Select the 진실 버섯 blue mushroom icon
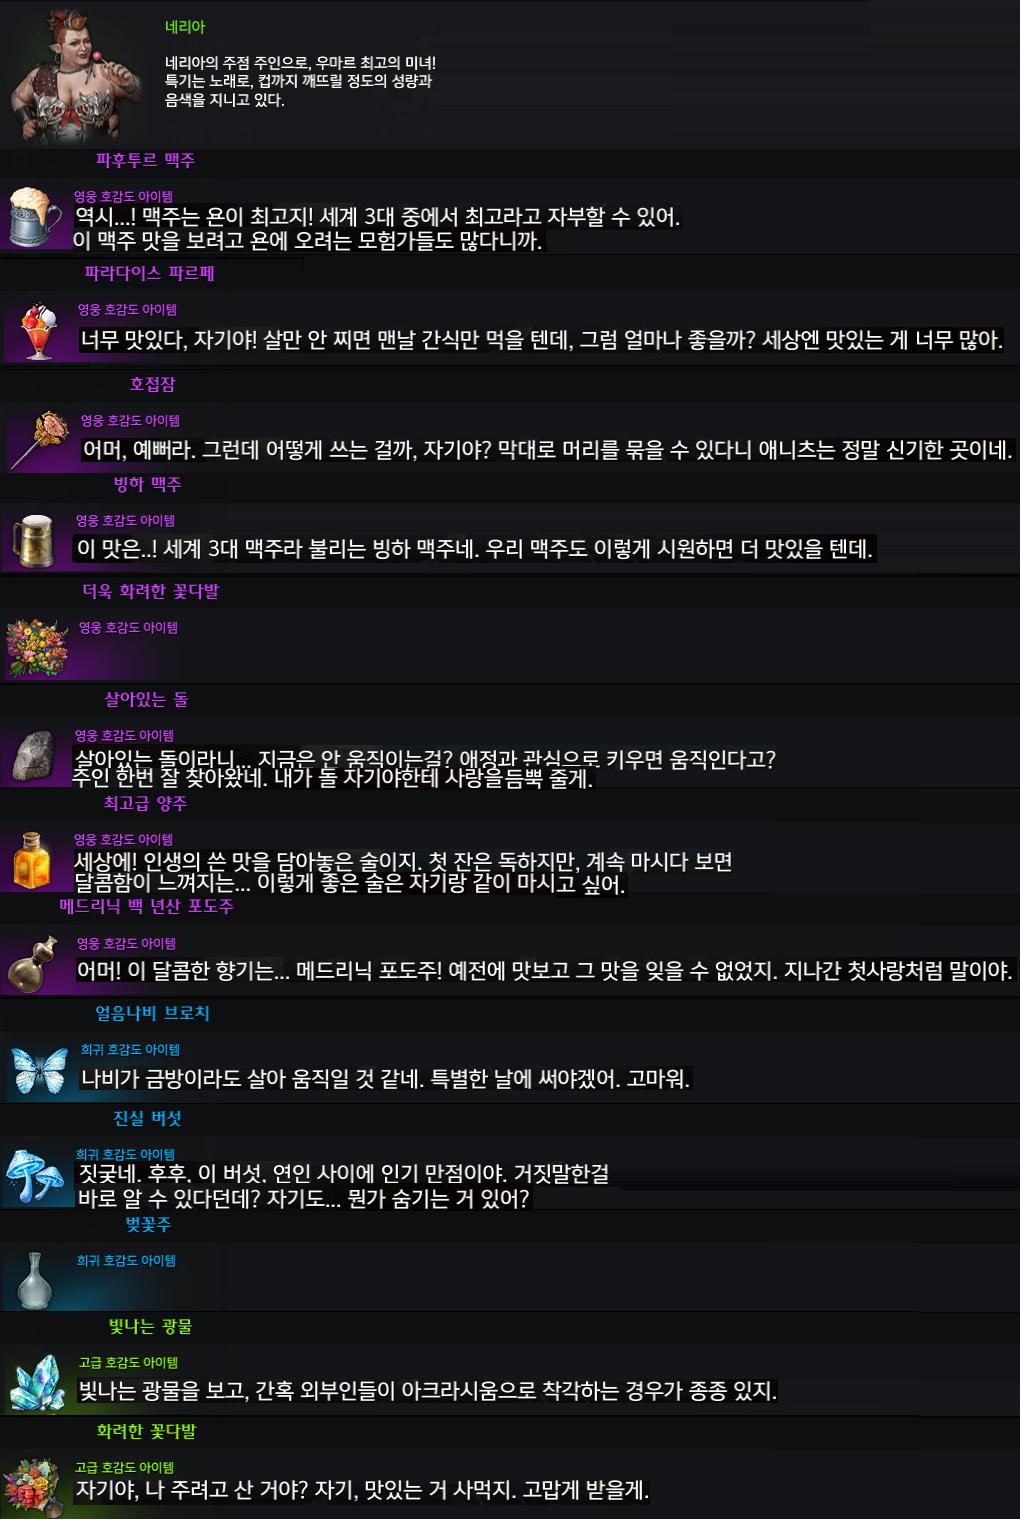The image size is (1020, 1520). click(34, 1176)
